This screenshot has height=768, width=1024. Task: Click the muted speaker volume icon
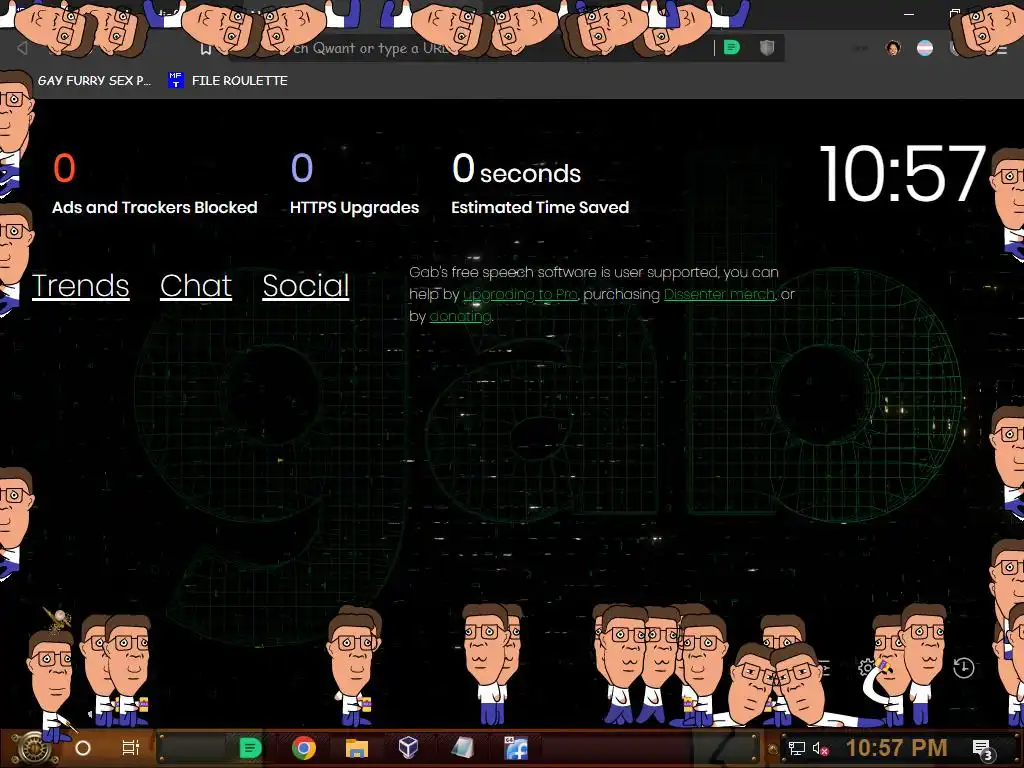820,748
